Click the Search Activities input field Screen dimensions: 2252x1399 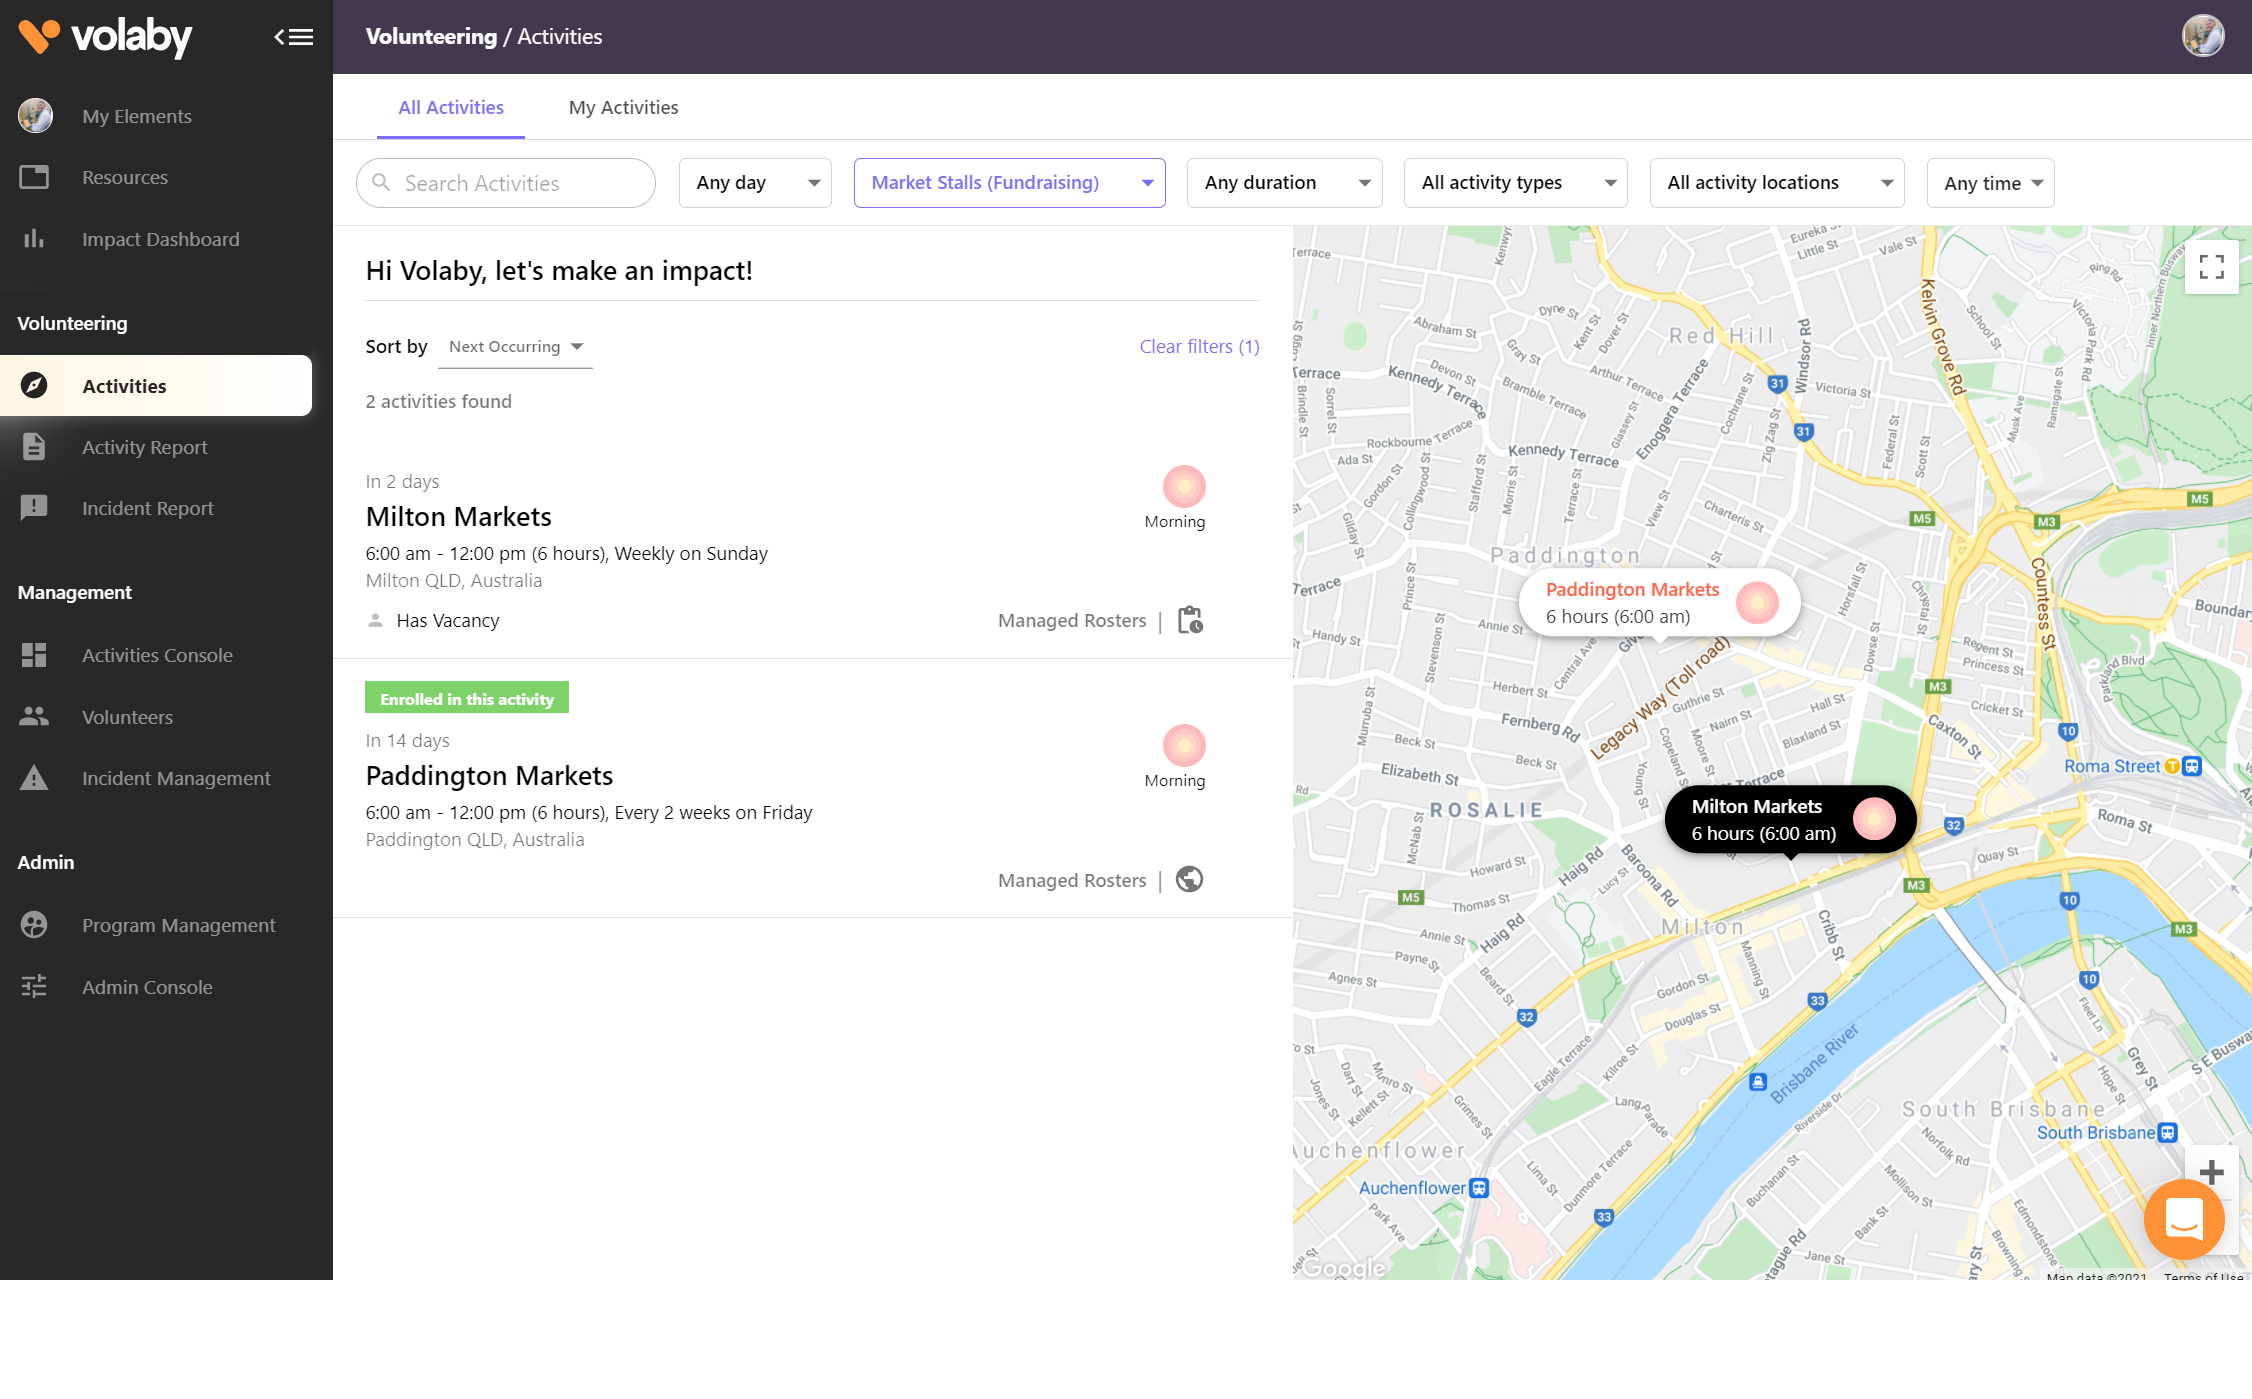tap(505, 182)
